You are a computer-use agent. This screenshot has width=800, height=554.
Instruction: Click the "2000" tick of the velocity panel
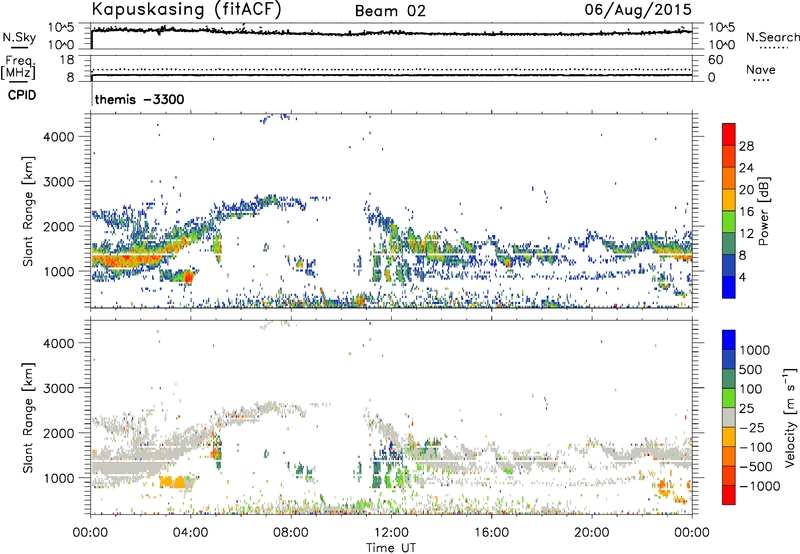pos(59,433)
